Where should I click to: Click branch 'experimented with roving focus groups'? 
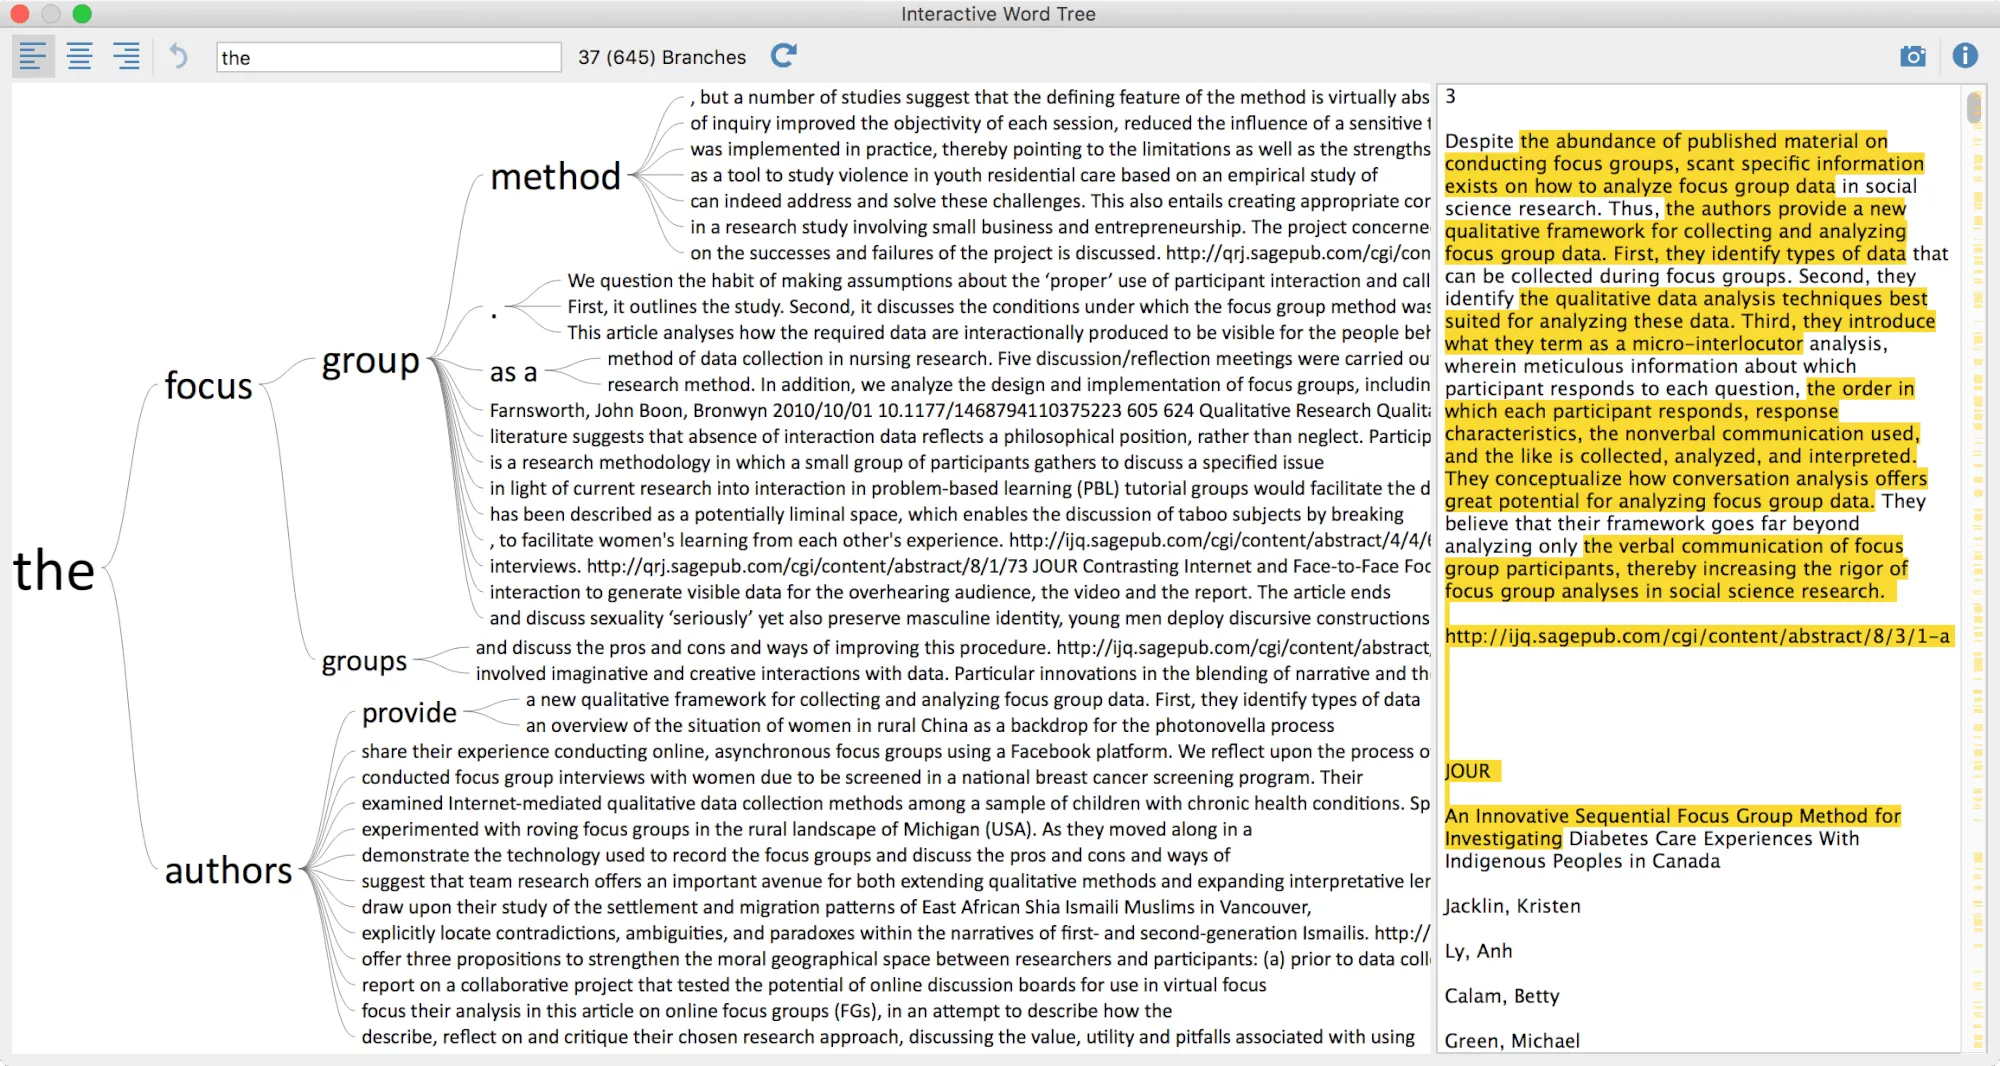806,830
